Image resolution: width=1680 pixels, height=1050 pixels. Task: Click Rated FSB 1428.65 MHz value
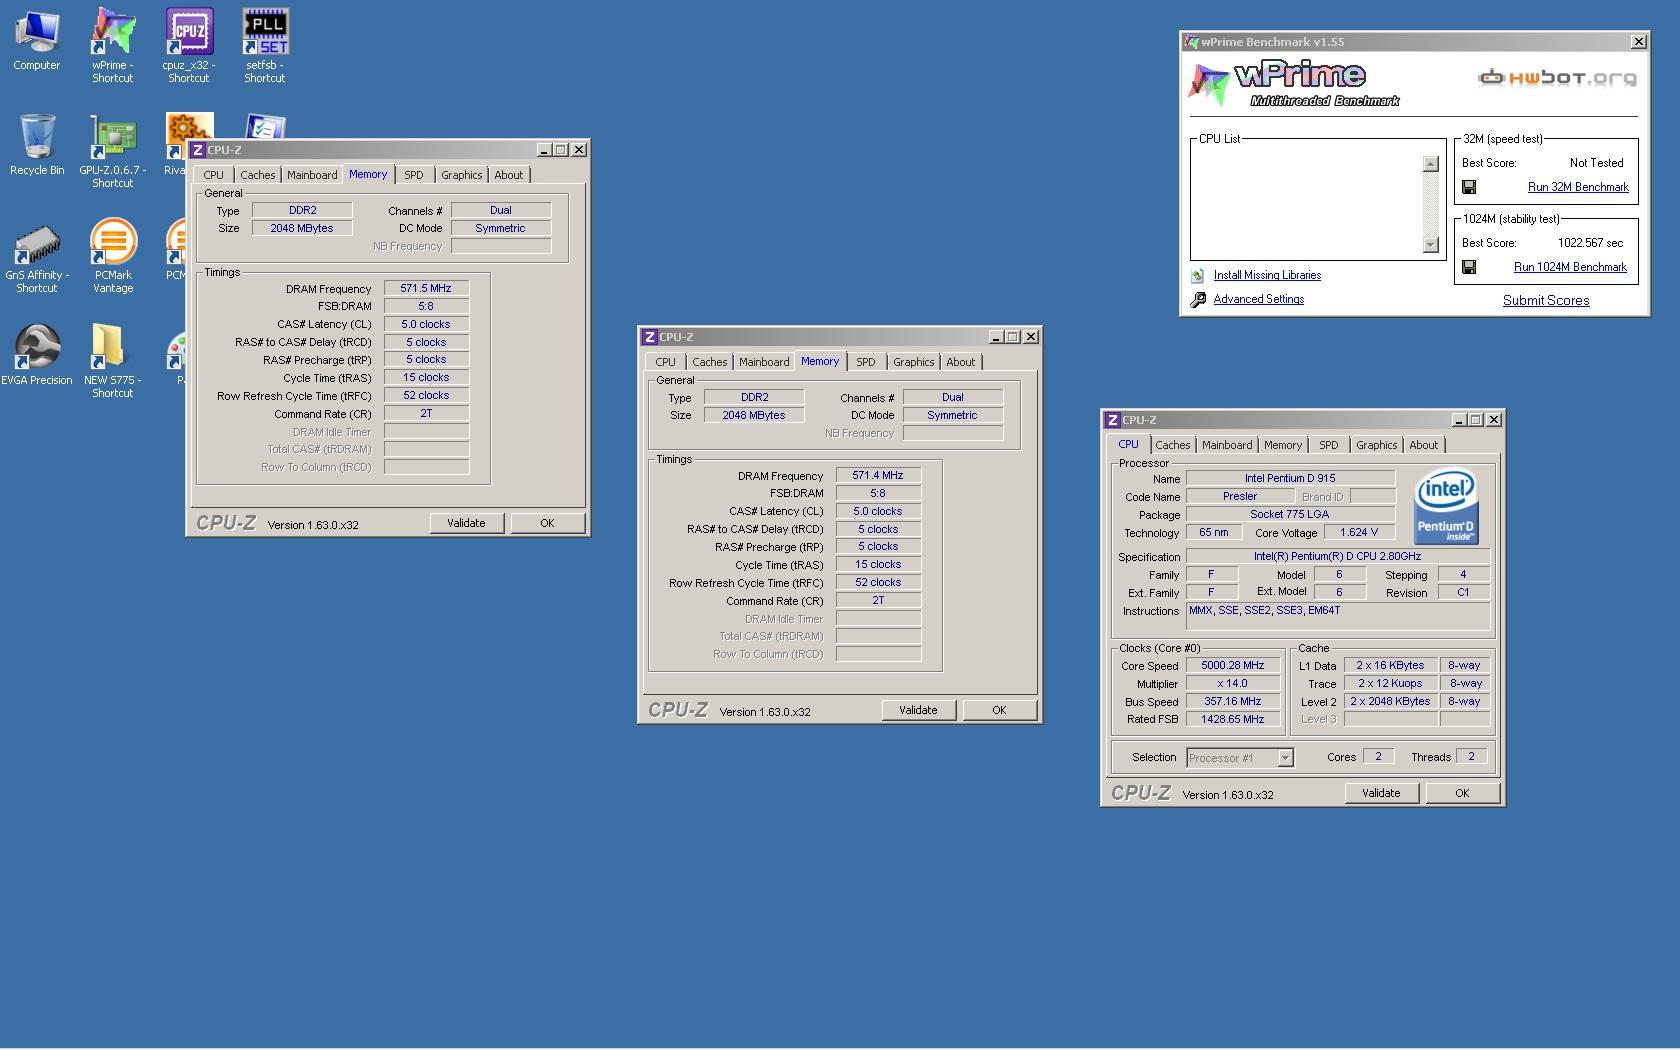click(x=1233, y=719)
